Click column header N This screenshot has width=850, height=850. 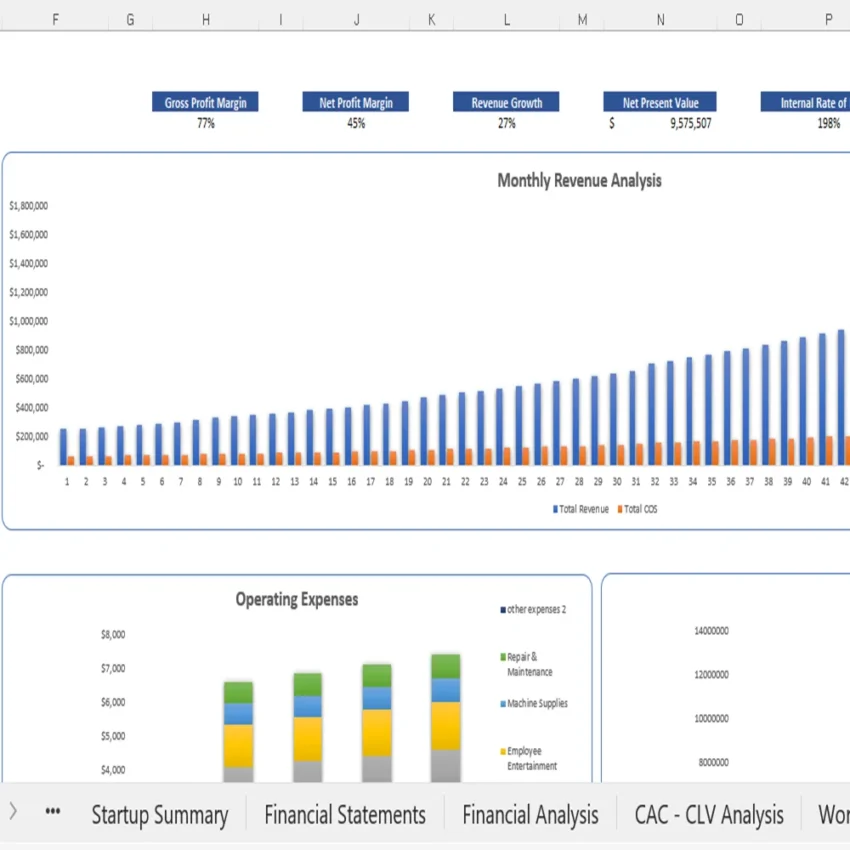coord(659,18)
